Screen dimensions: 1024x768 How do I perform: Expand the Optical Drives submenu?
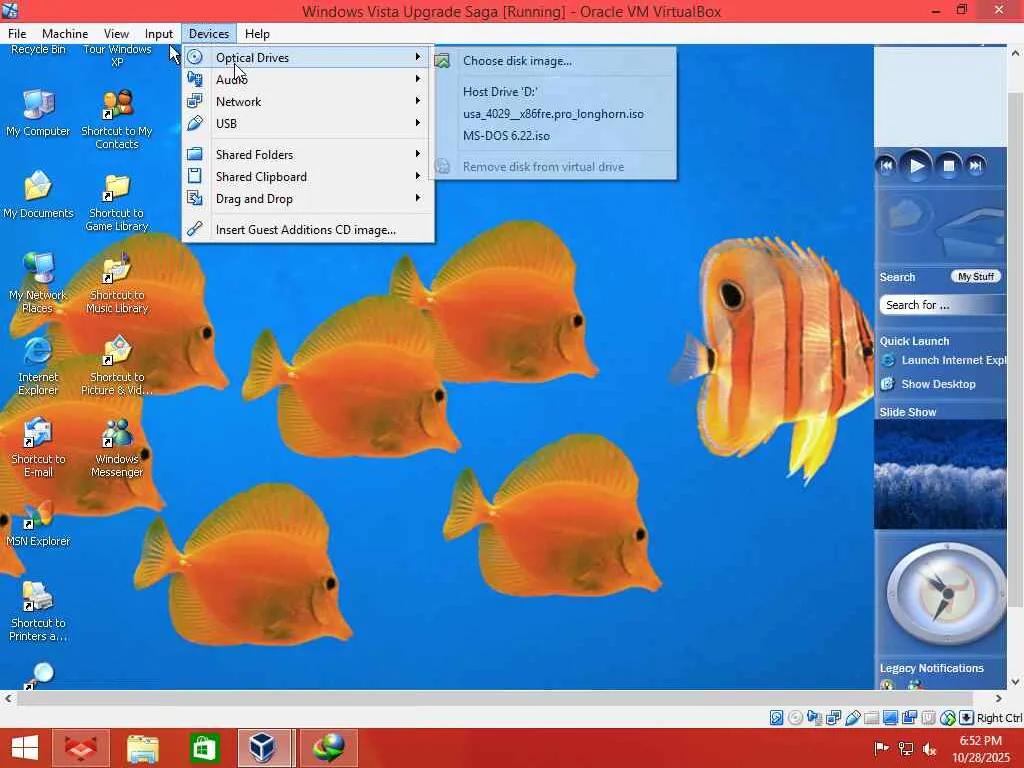coord(307,57)
